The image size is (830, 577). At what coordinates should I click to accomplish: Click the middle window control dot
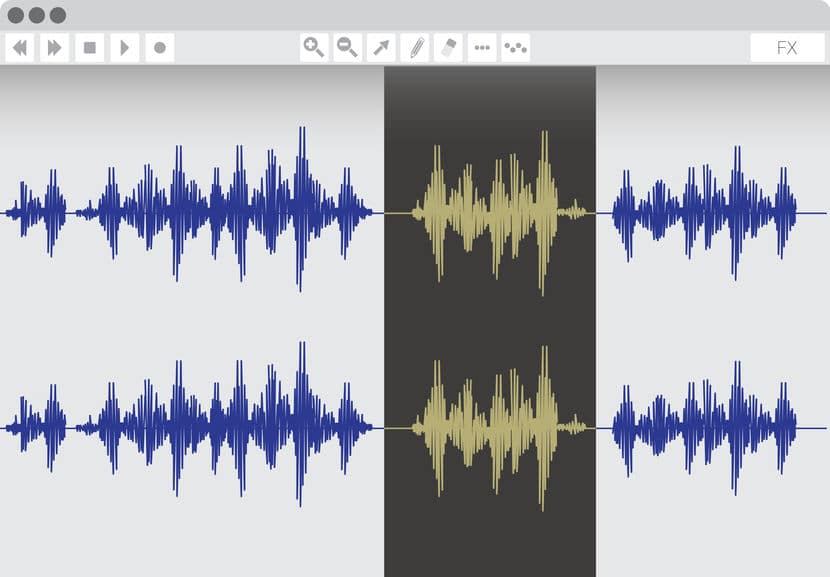click(37, 15)
